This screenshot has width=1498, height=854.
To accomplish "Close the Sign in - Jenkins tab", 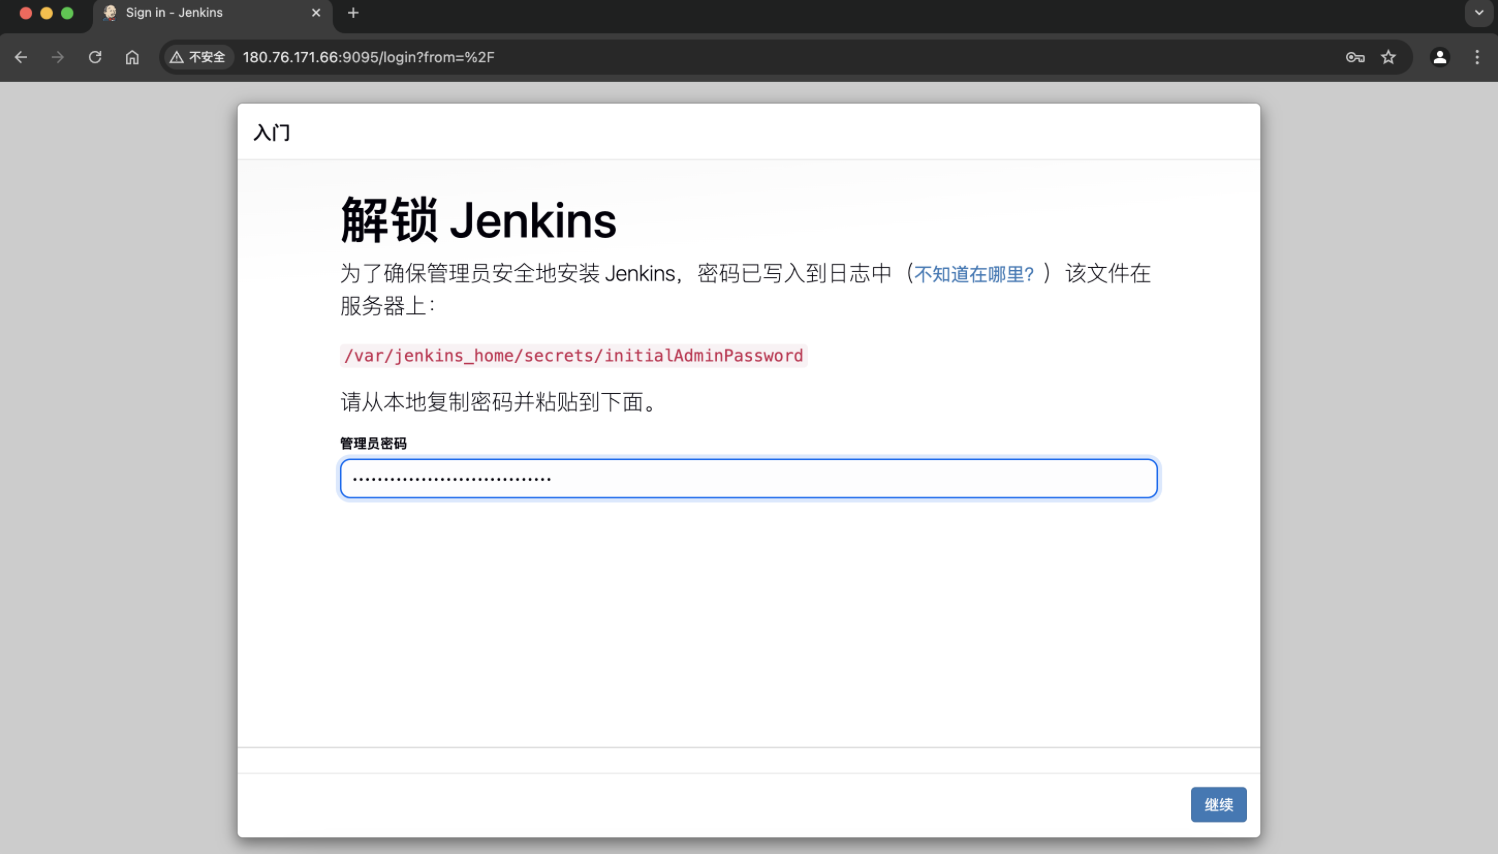I will point(316,13).
